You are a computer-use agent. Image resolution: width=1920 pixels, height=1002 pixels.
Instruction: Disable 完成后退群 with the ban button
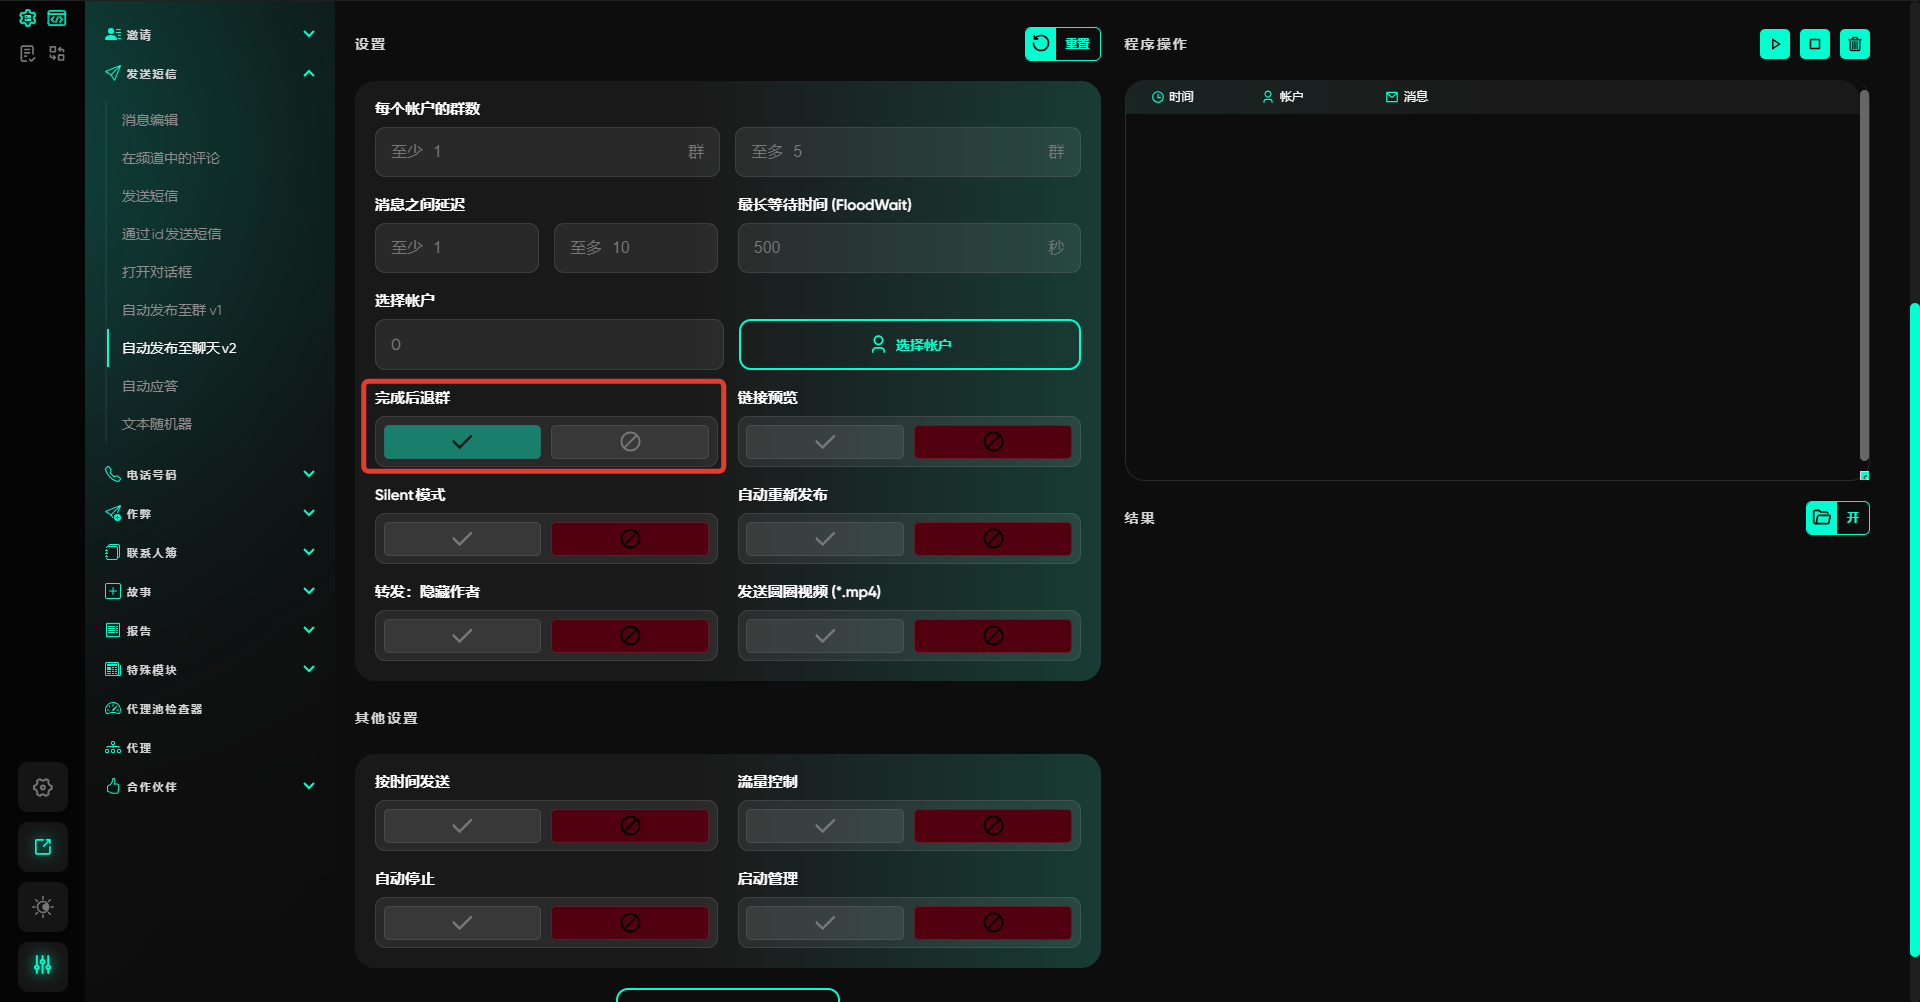[629, 442]
